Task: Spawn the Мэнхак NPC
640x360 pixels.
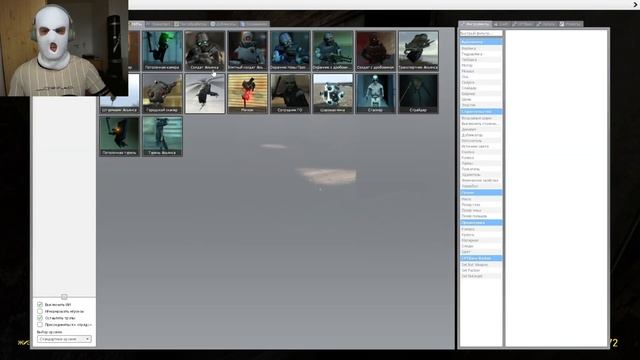Action: pyautogui.click(x=248, y=93)
